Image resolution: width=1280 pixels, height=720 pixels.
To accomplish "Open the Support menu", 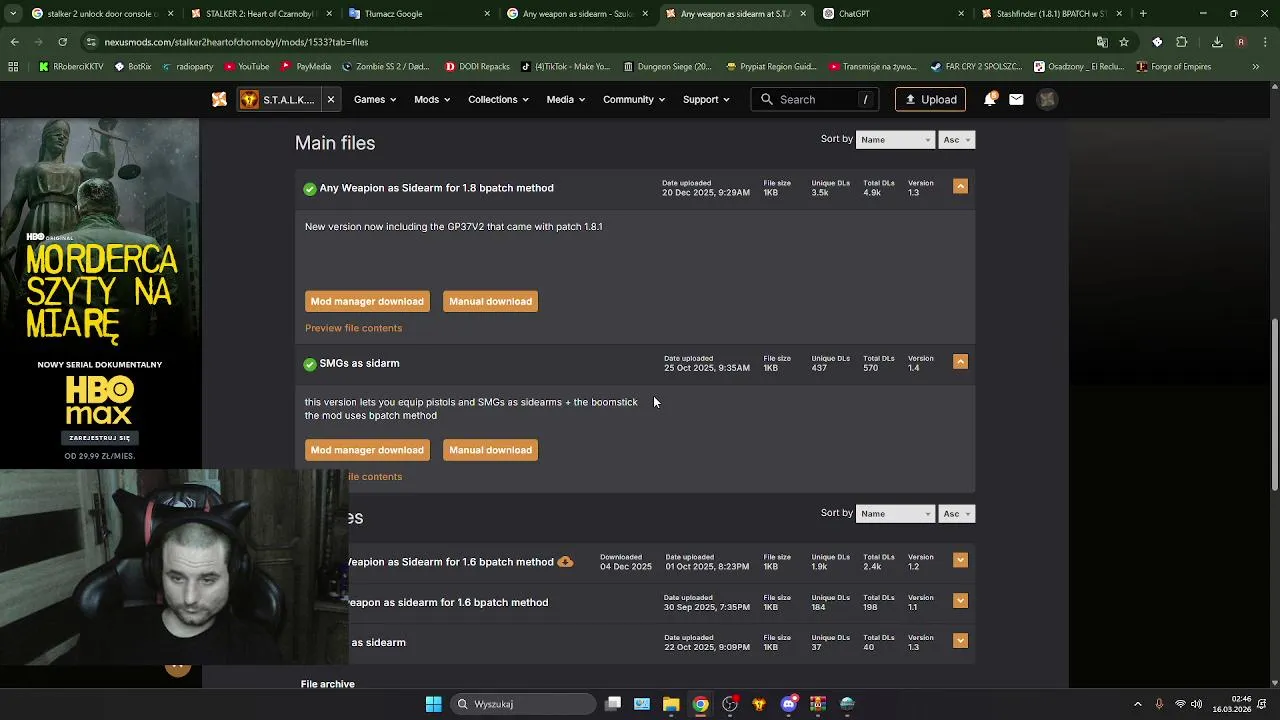I will coord(706,99).
